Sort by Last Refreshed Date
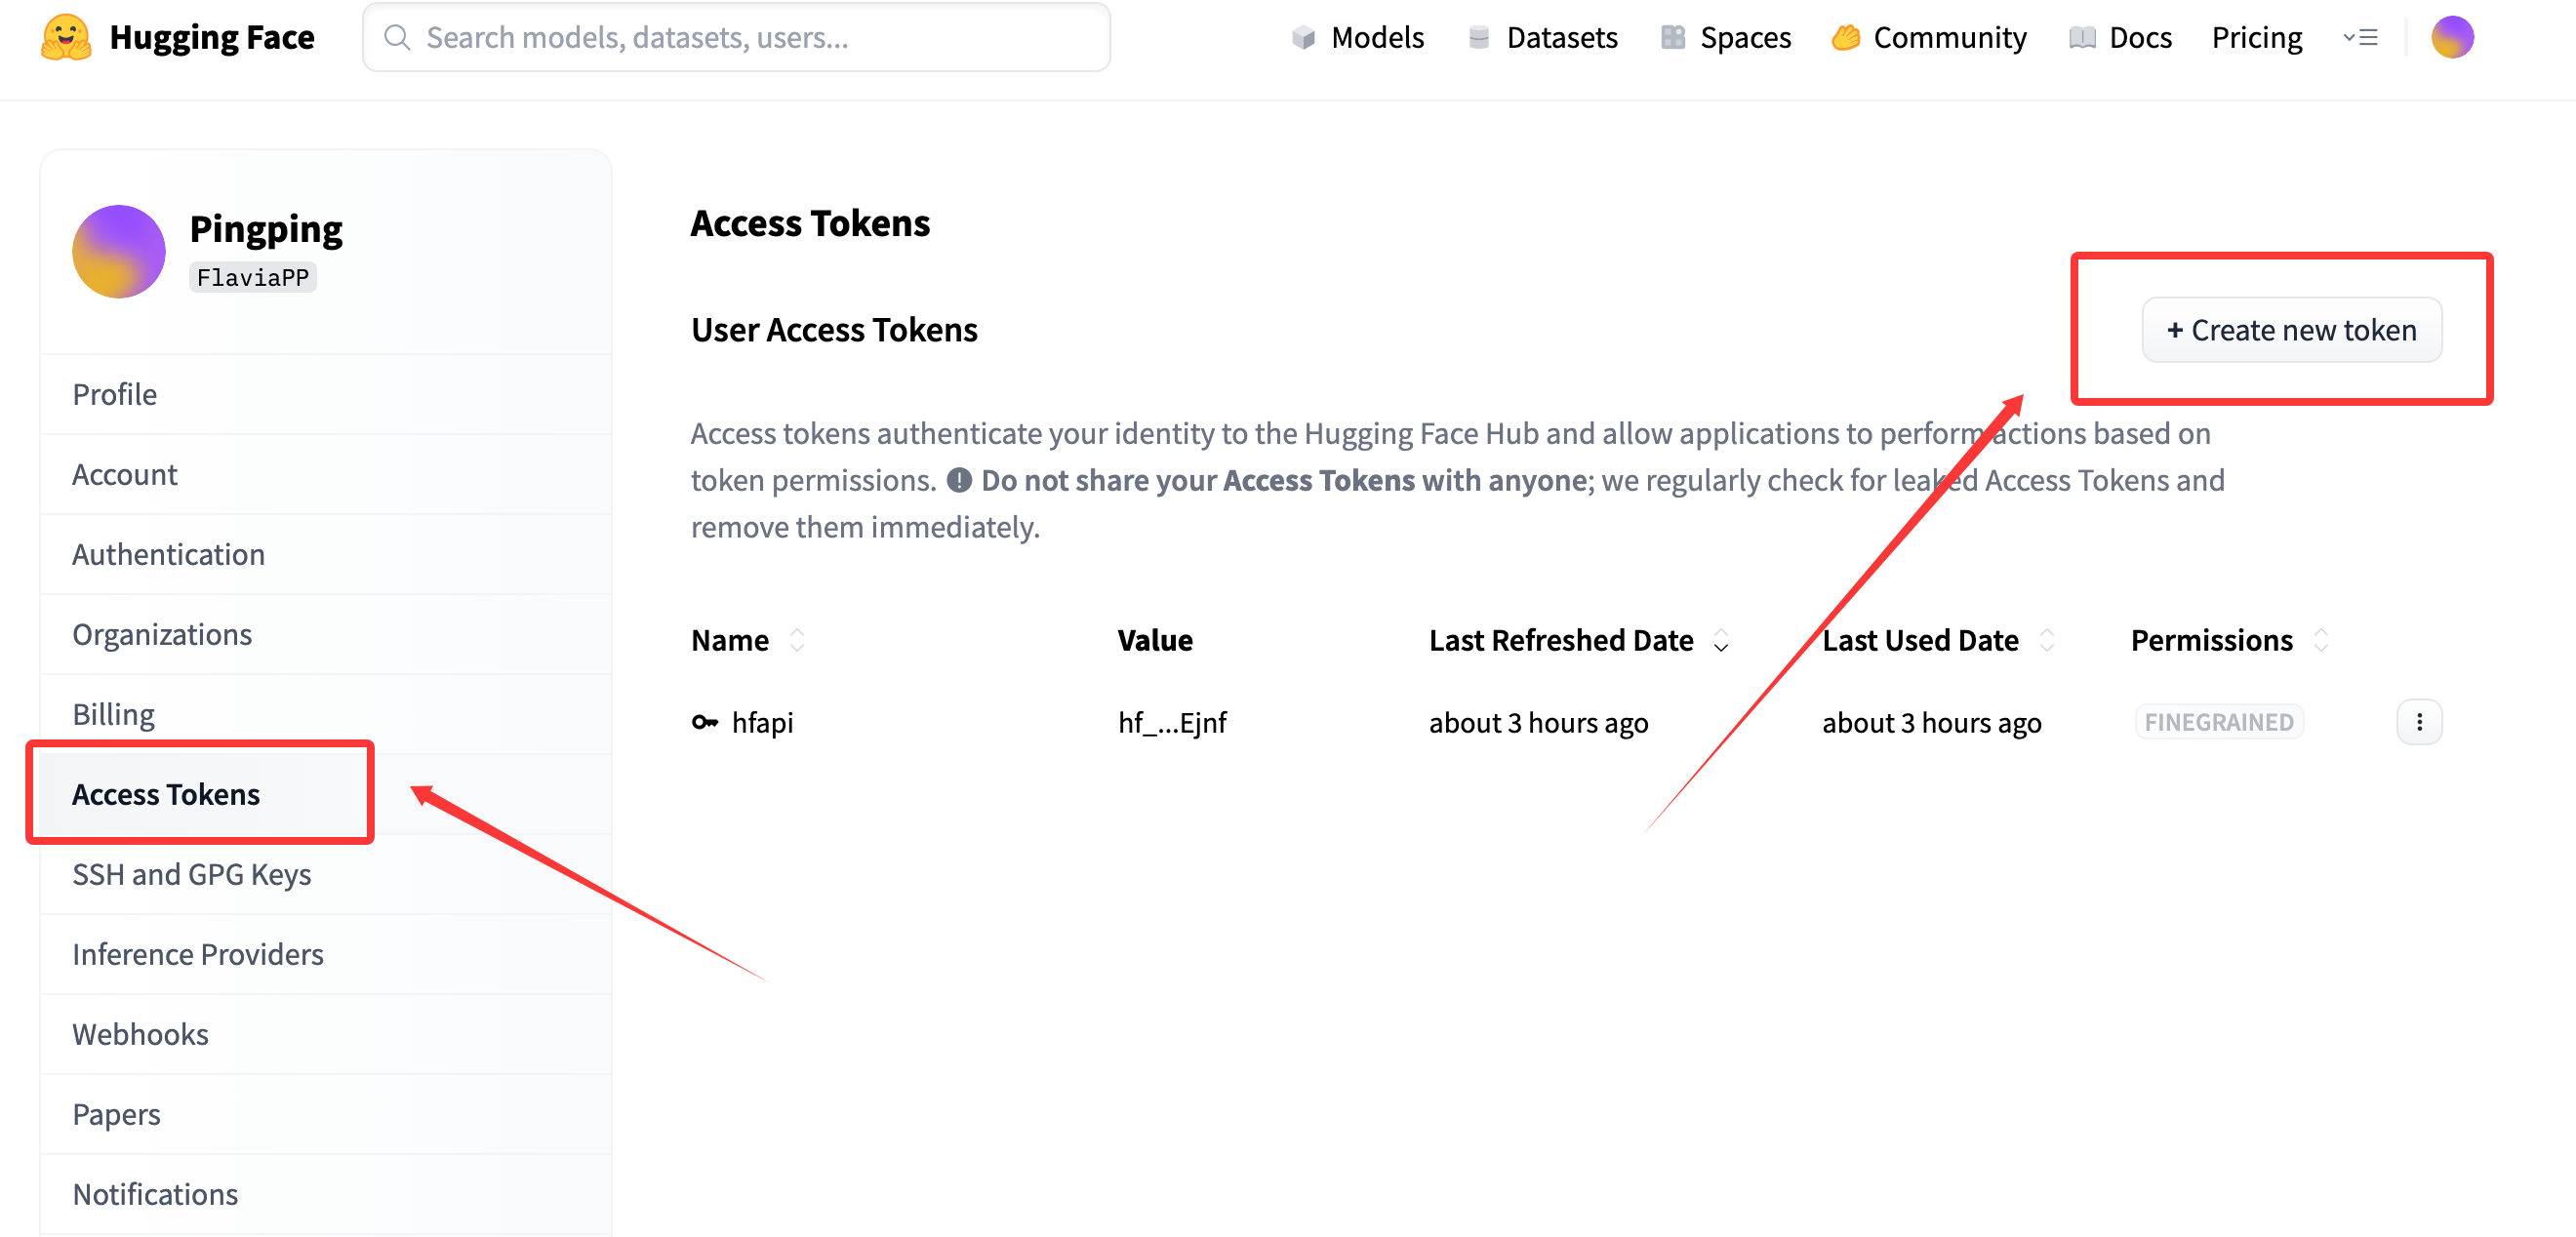 [x=1720, y=640]
